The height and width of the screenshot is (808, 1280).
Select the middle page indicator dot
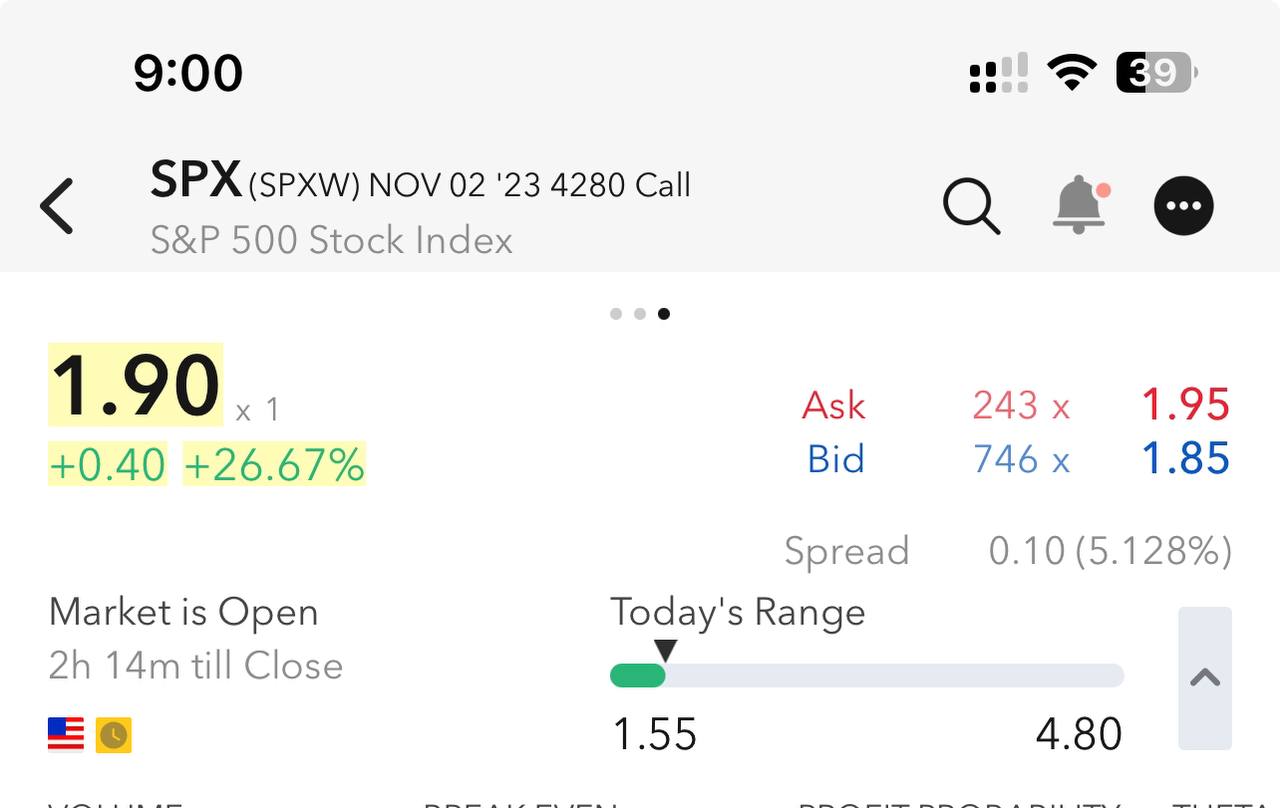pyautogui.click(x=640, y=314)
